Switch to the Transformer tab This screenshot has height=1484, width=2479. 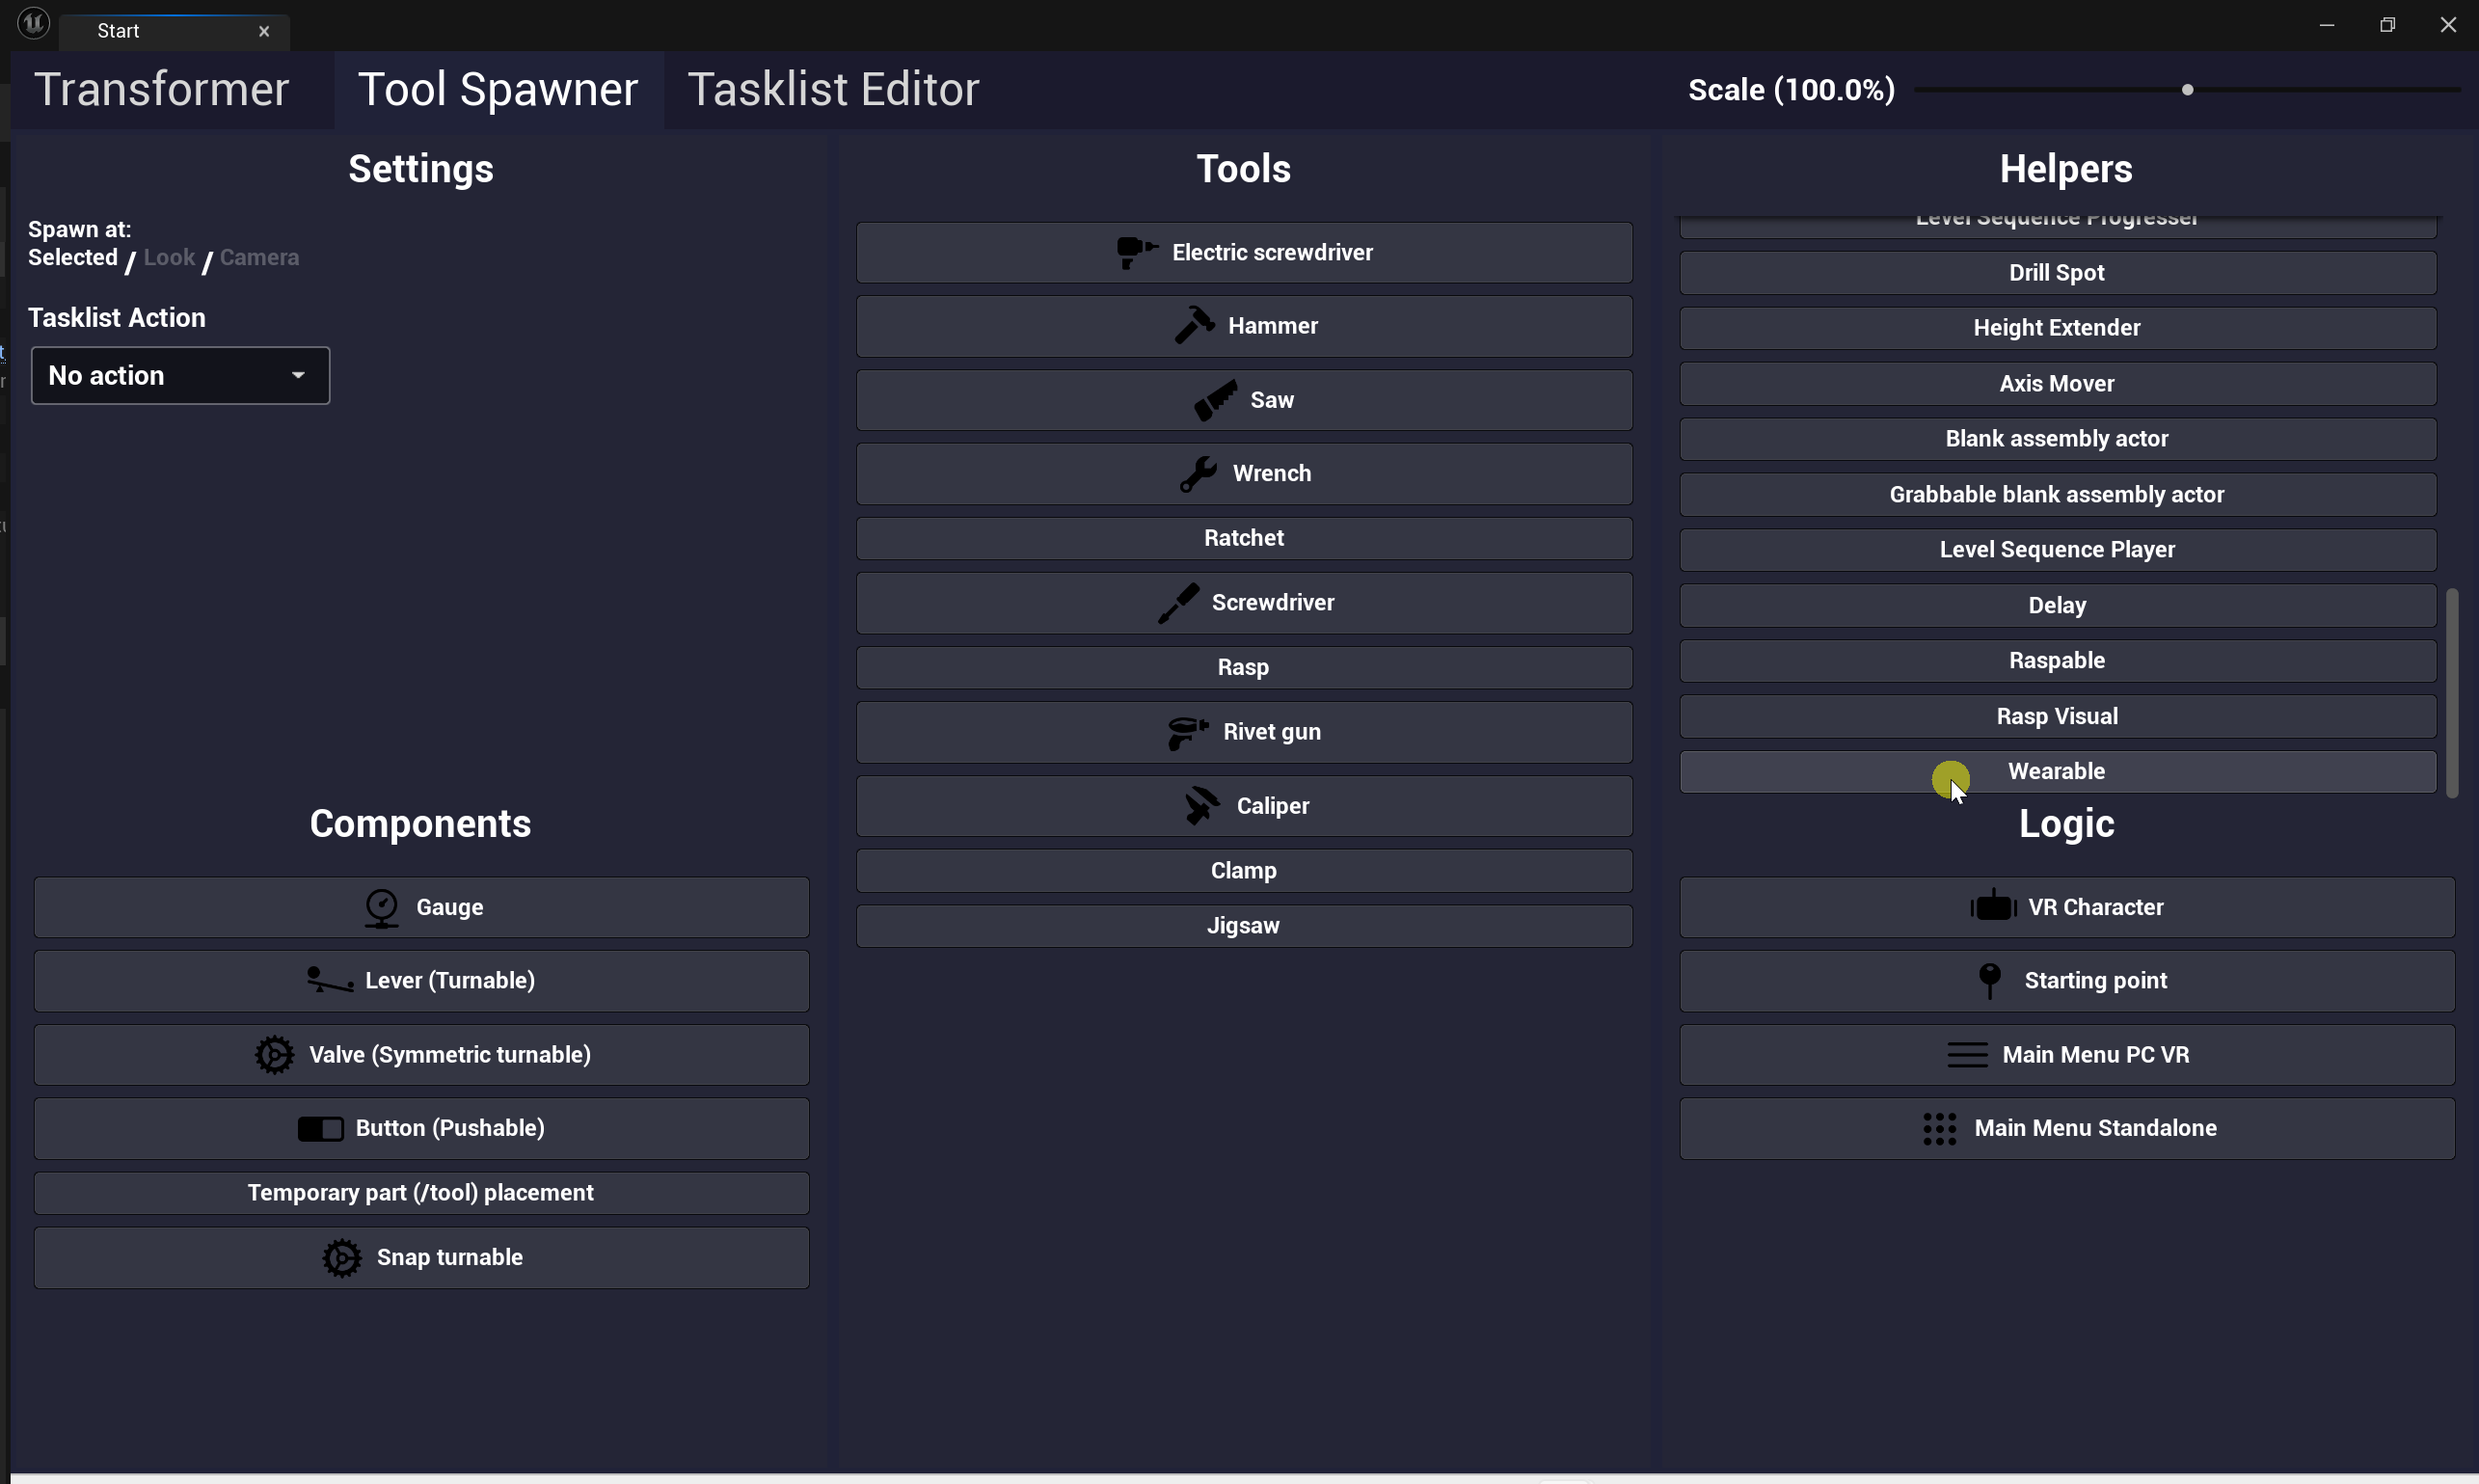161,90
